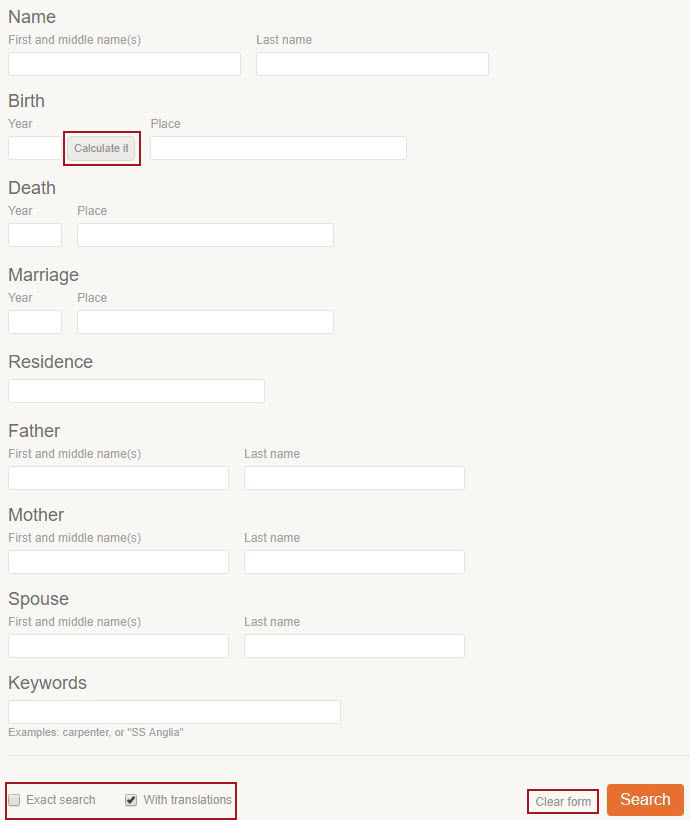Select Father's last name field

[354, 478]
